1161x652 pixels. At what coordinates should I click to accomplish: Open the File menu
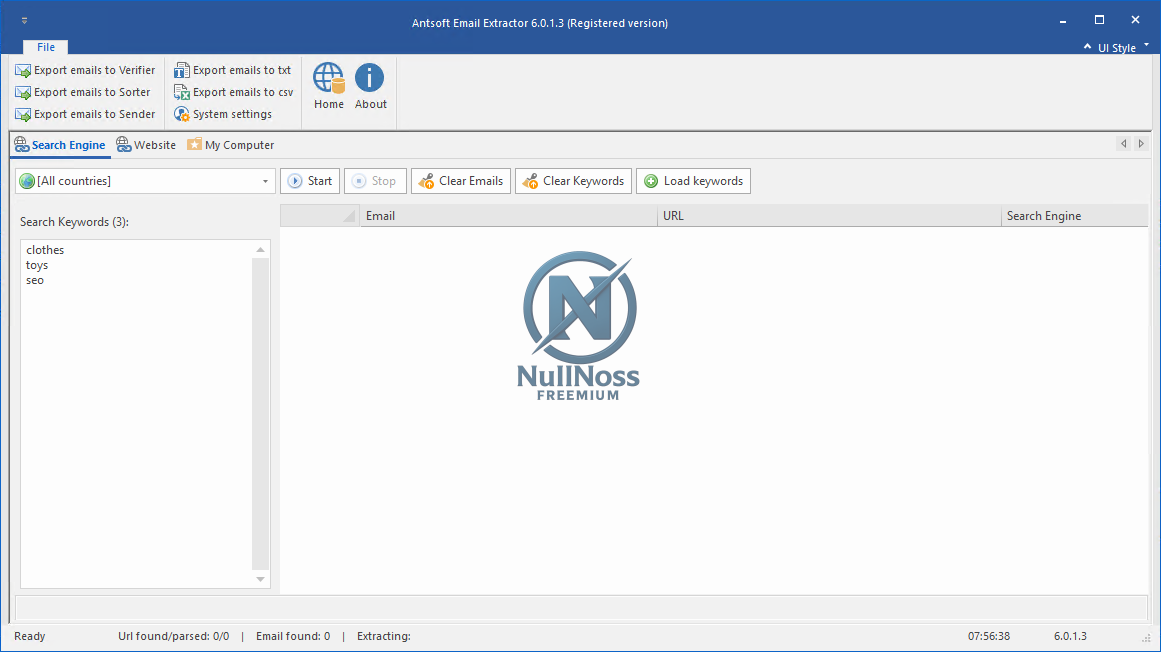45,46
